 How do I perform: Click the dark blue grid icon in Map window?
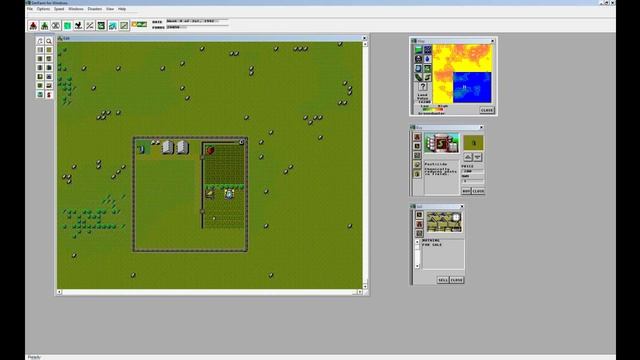coord(427,50)
